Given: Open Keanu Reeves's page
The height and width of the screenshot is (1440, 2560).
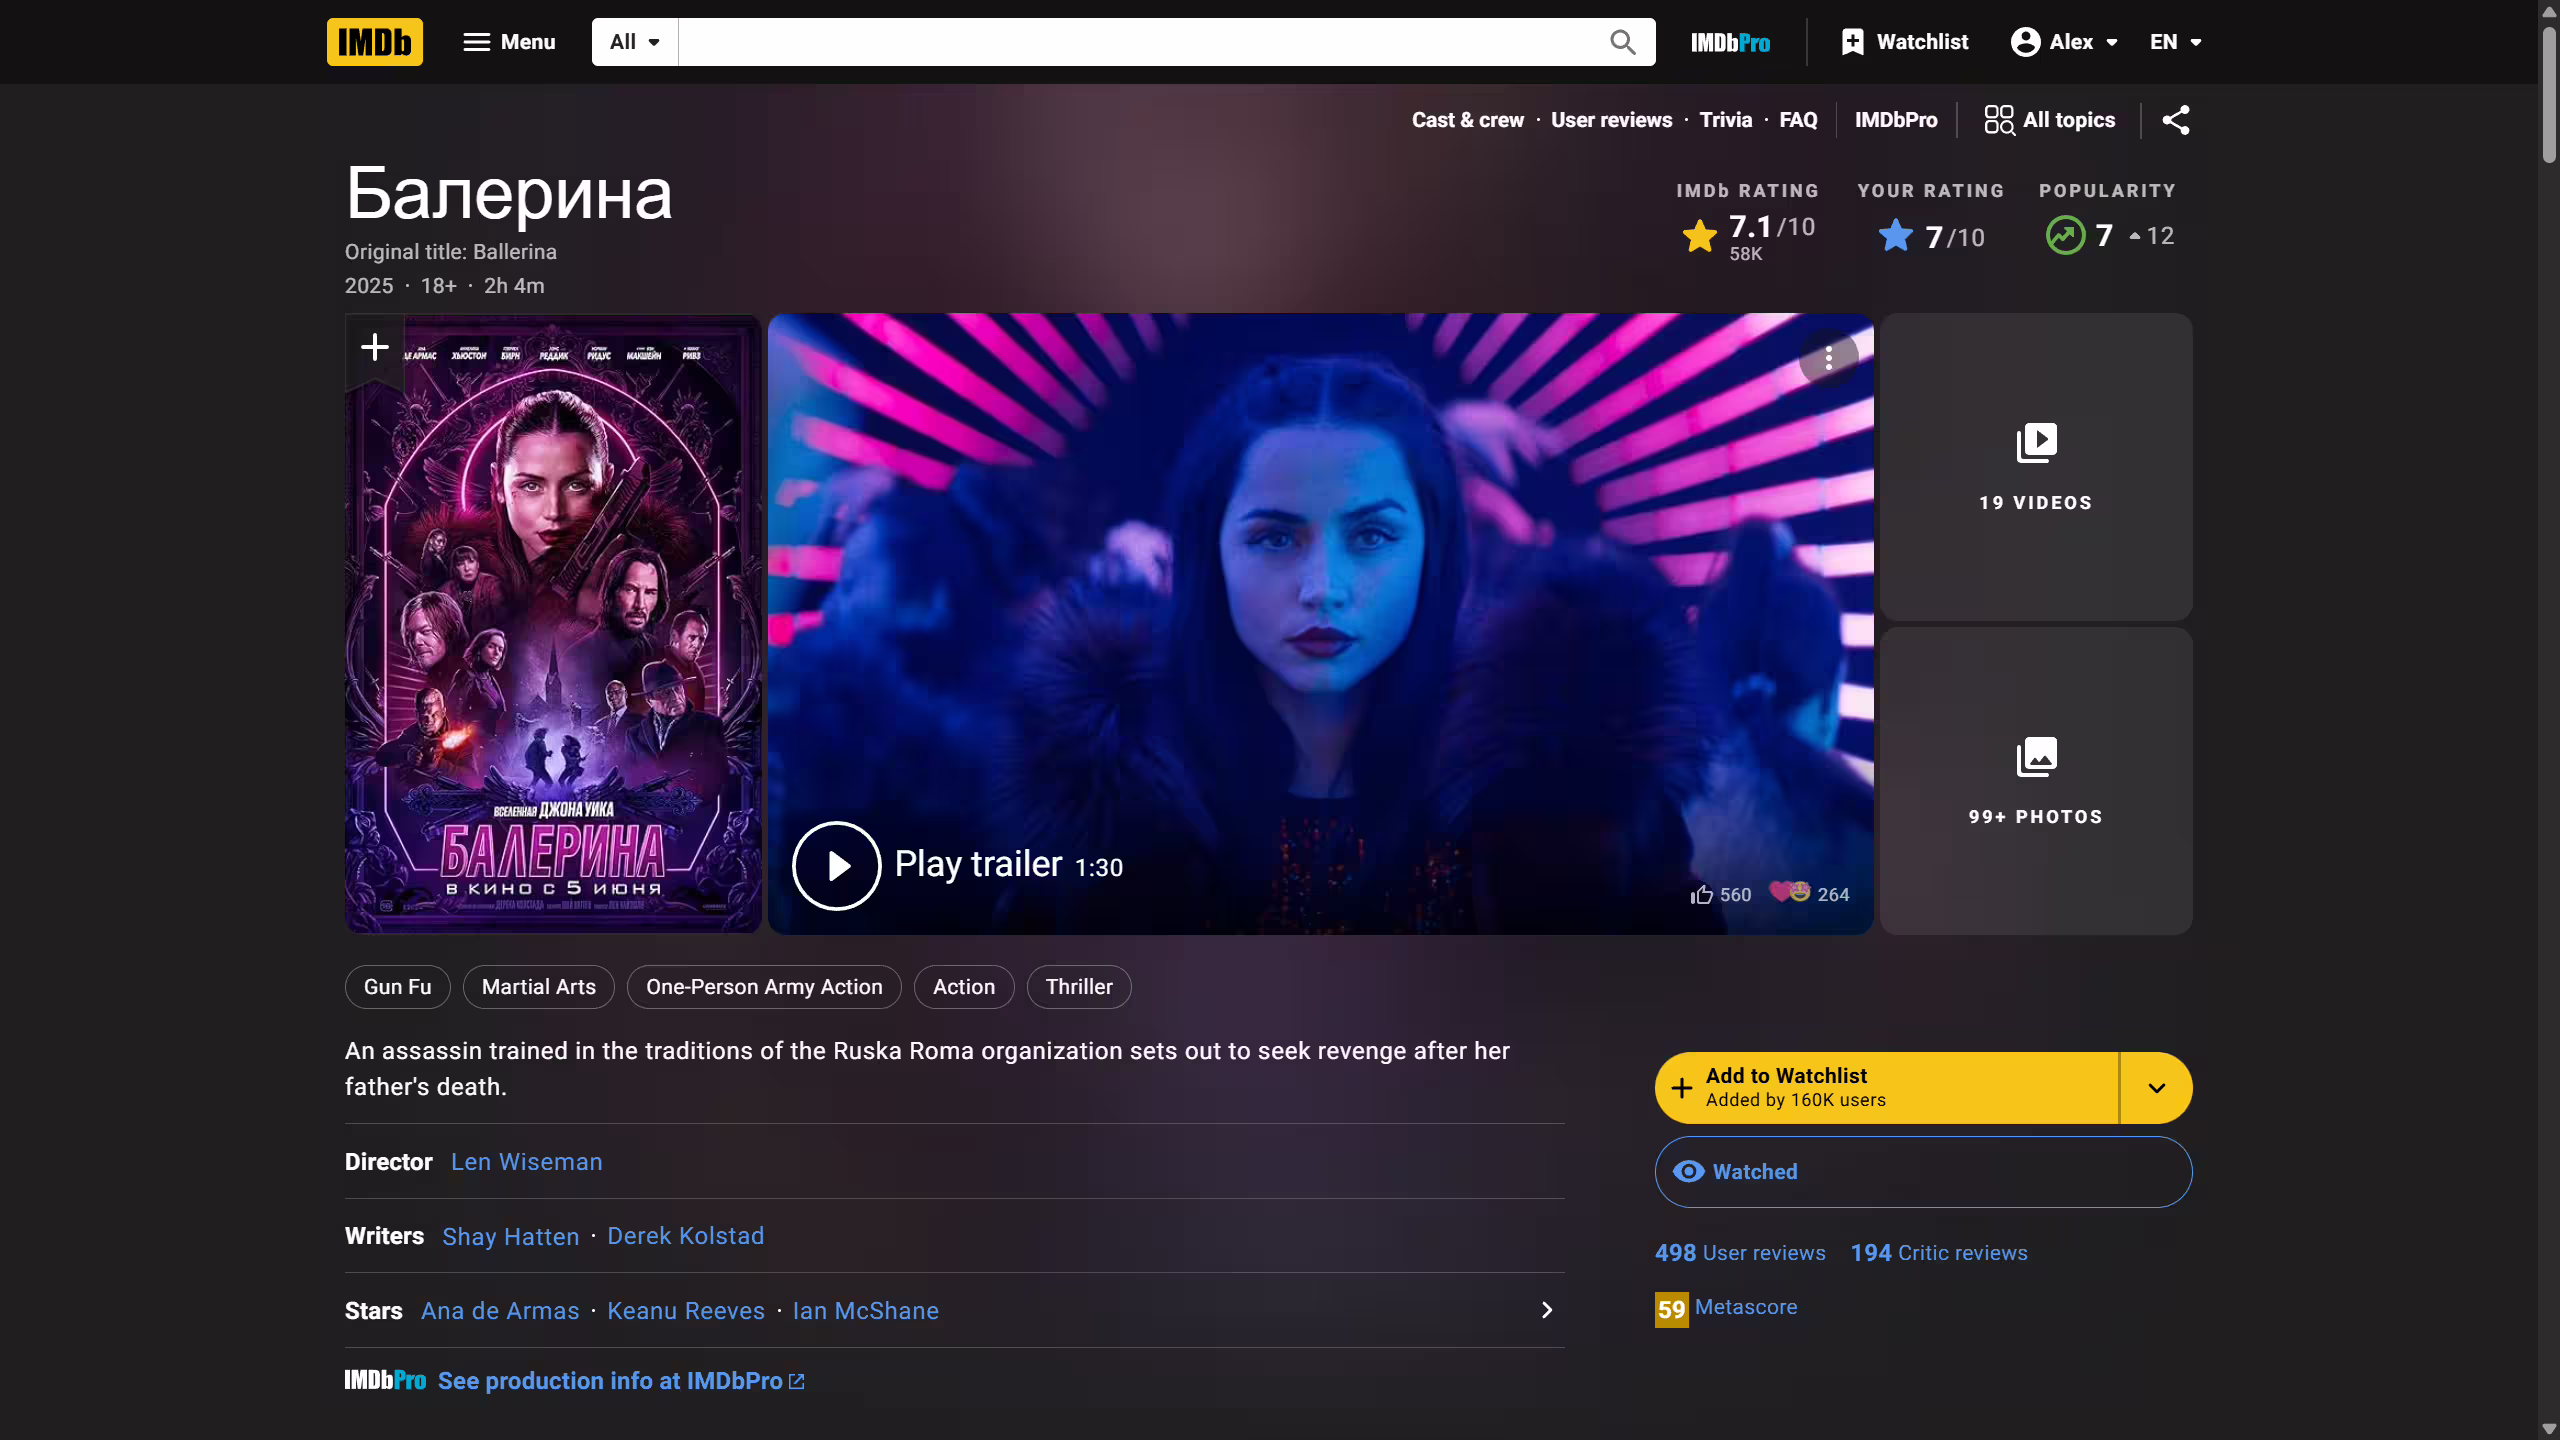Looking at the screenshot, I should coord(686,1311).
